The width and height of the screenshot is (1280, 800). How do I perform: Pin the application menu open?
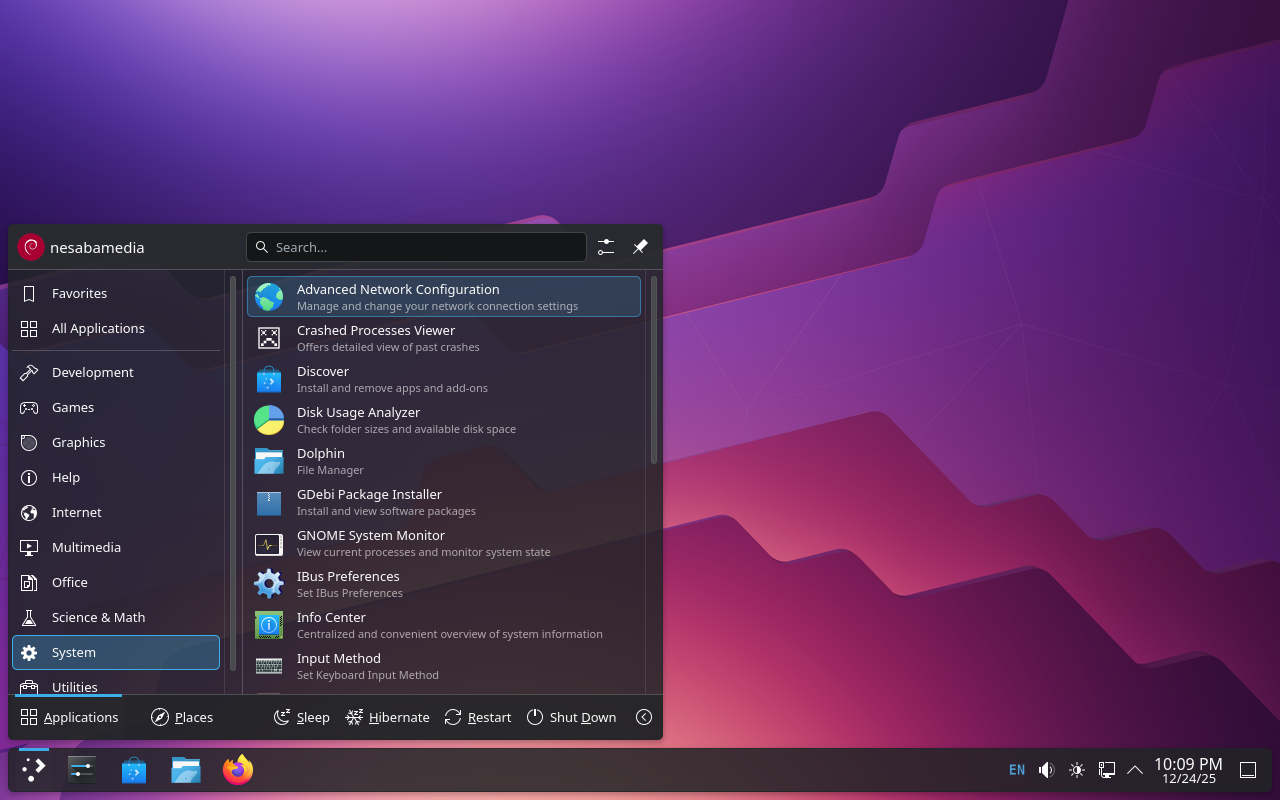coord(640,247)
